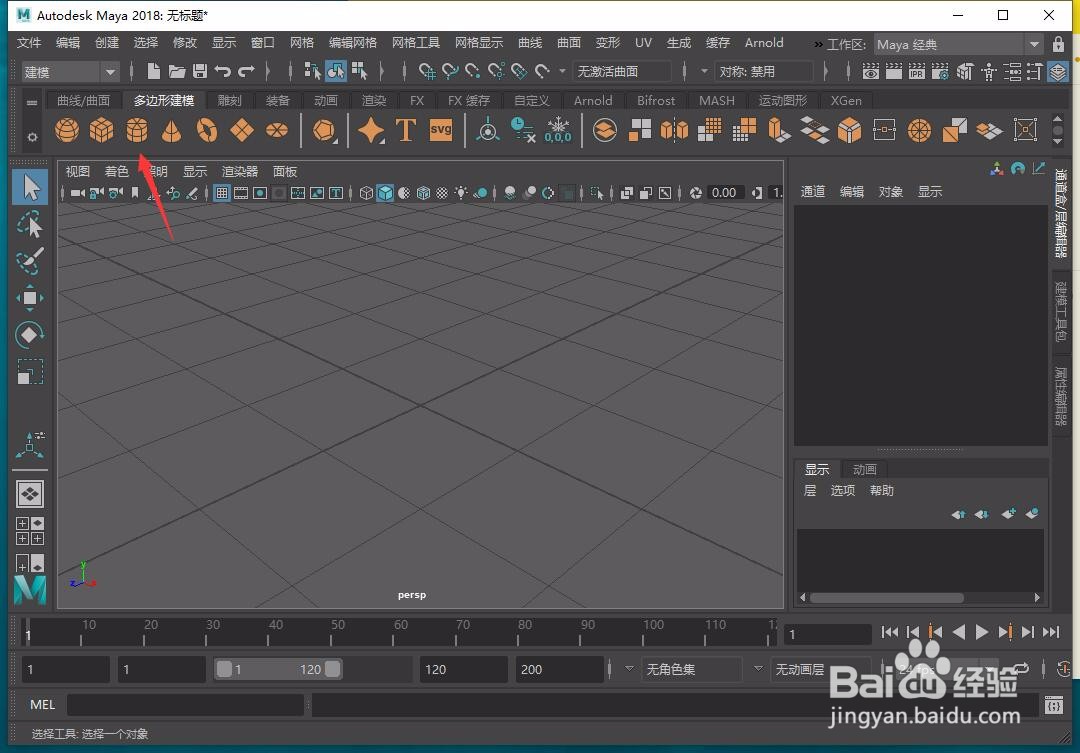This screenshot has height=753, width=1080.
Task: Click the freeze transformations snowflake icon
Action: [x=558, y=130]
